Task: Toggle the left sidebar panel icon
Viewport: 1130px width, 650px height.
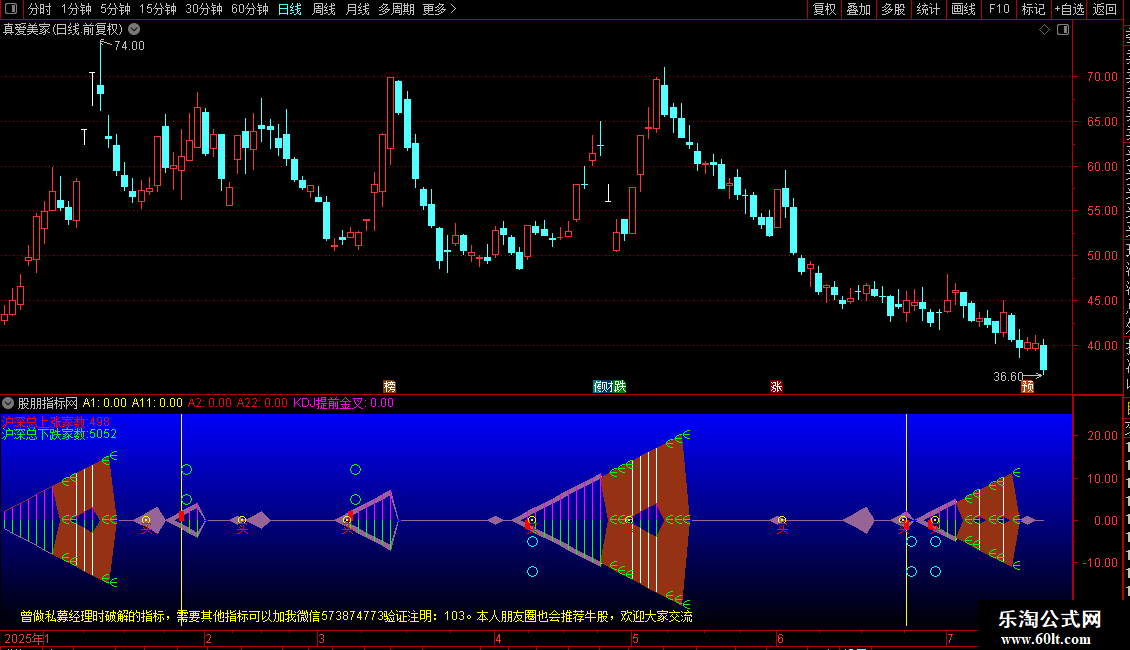Action: click(11, 9)
